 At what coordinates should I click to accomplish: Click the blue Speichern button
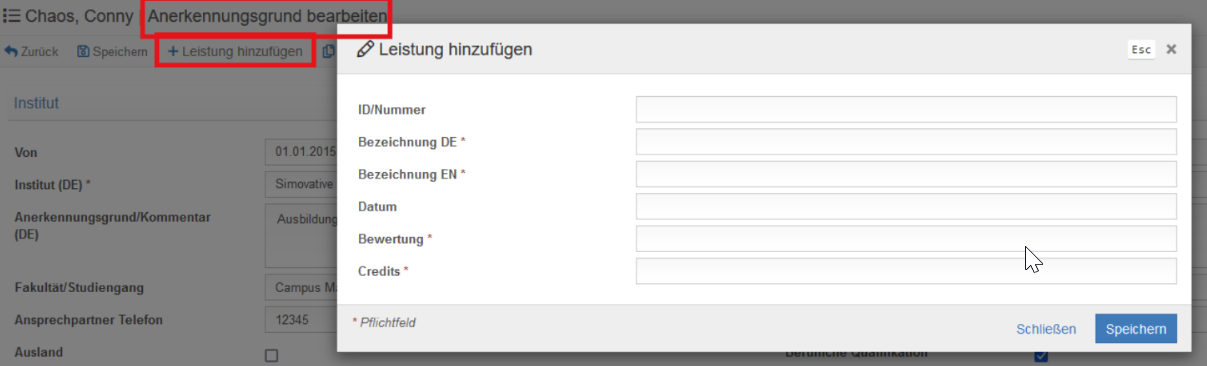coord(1136,329)
